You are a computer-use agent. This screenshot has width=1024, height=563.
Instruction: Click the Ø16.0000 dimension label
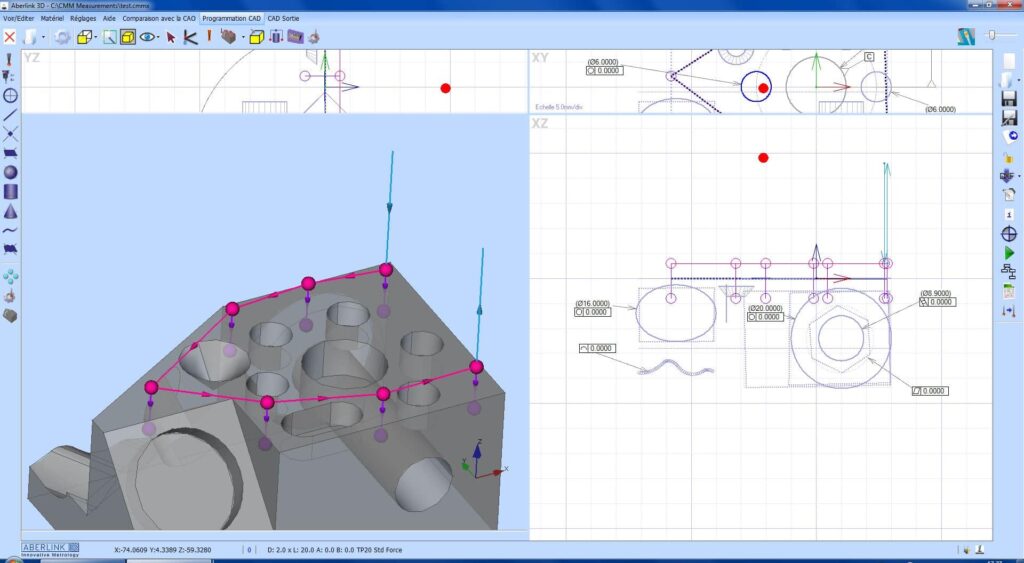coord(593,304)
